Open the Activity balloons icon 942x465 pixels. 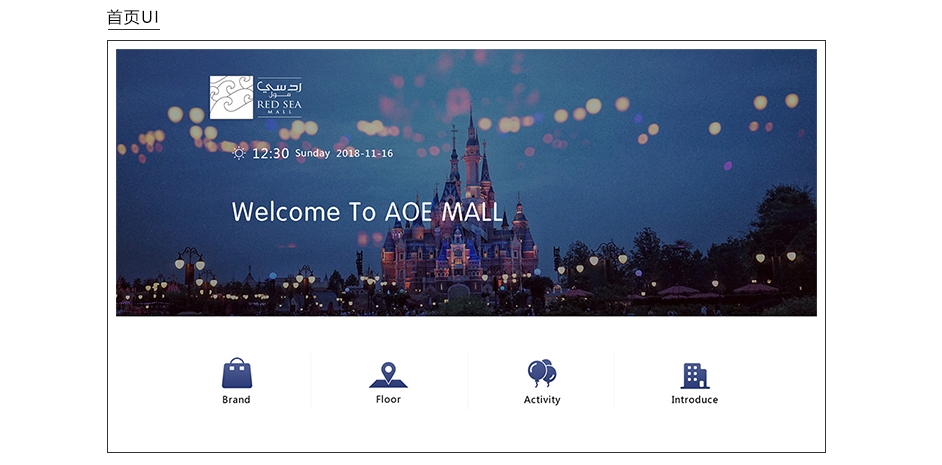click(x=541, y=373)
